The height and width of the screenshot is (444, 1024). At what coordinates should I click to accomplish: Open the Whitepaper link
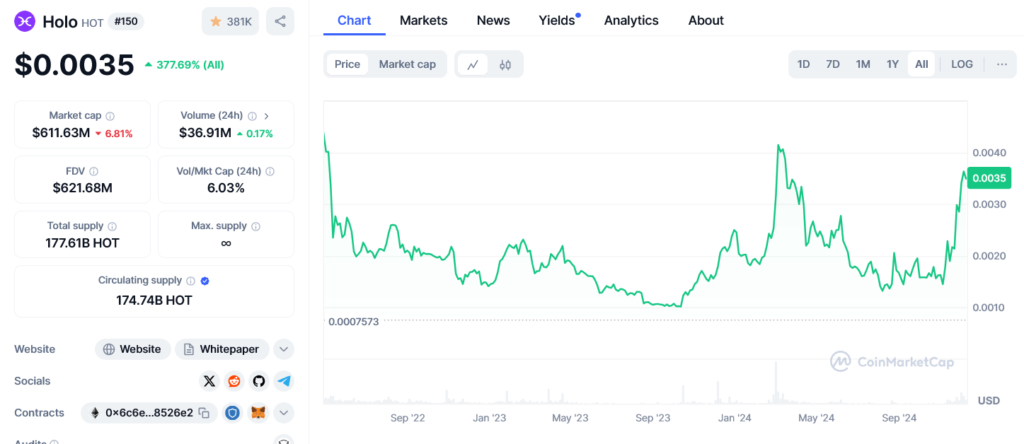[221, 349]
